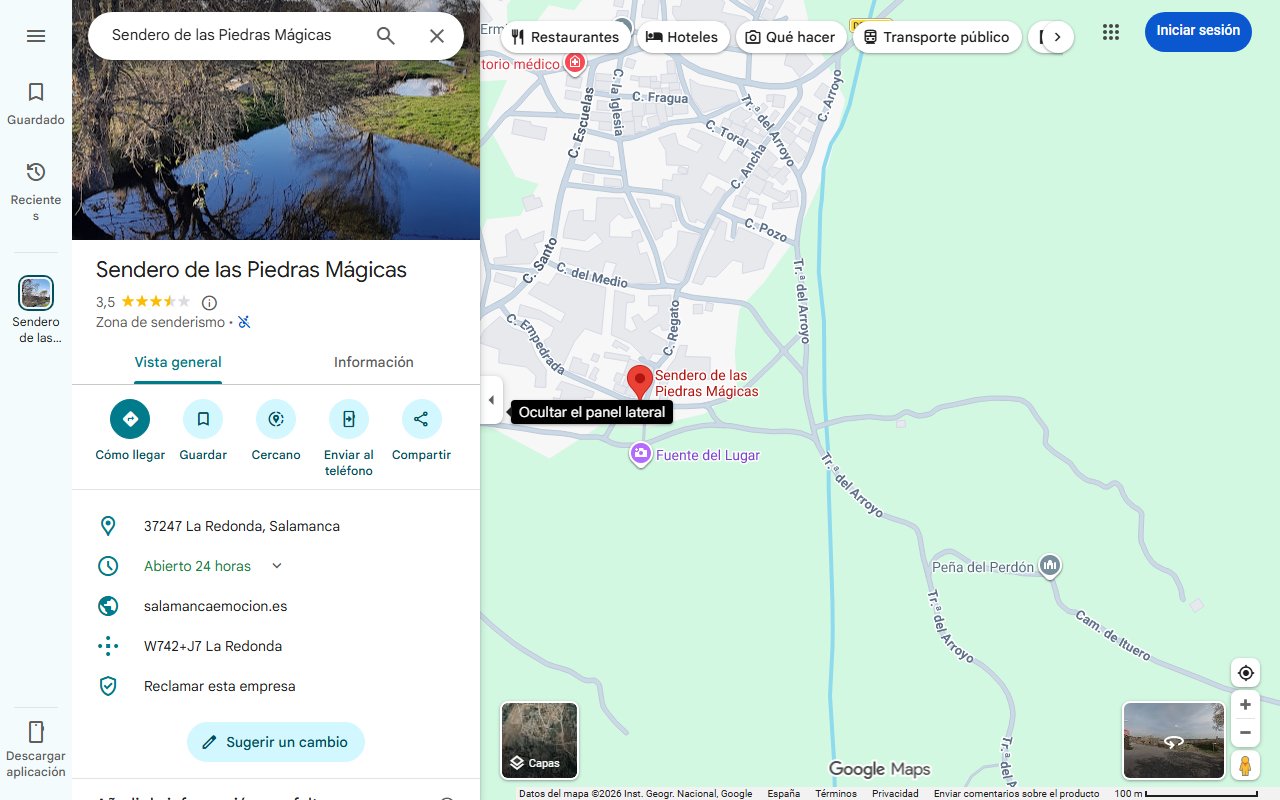The height and width of the screenshot is (800, 1280).
Task: Select the Cómo llegar directions icon
Action: coord(129,418)
